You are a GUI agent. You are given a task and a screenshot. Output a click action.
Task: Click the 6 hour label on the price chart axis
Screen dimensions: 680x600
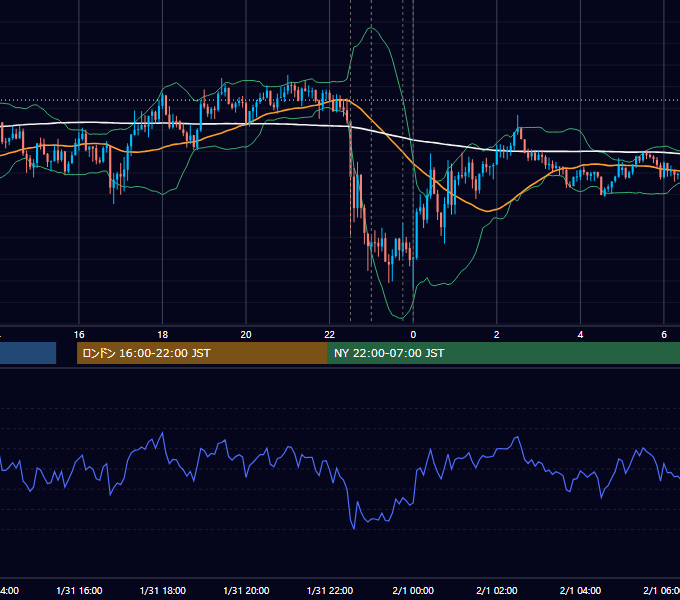[x=664, y=335]
